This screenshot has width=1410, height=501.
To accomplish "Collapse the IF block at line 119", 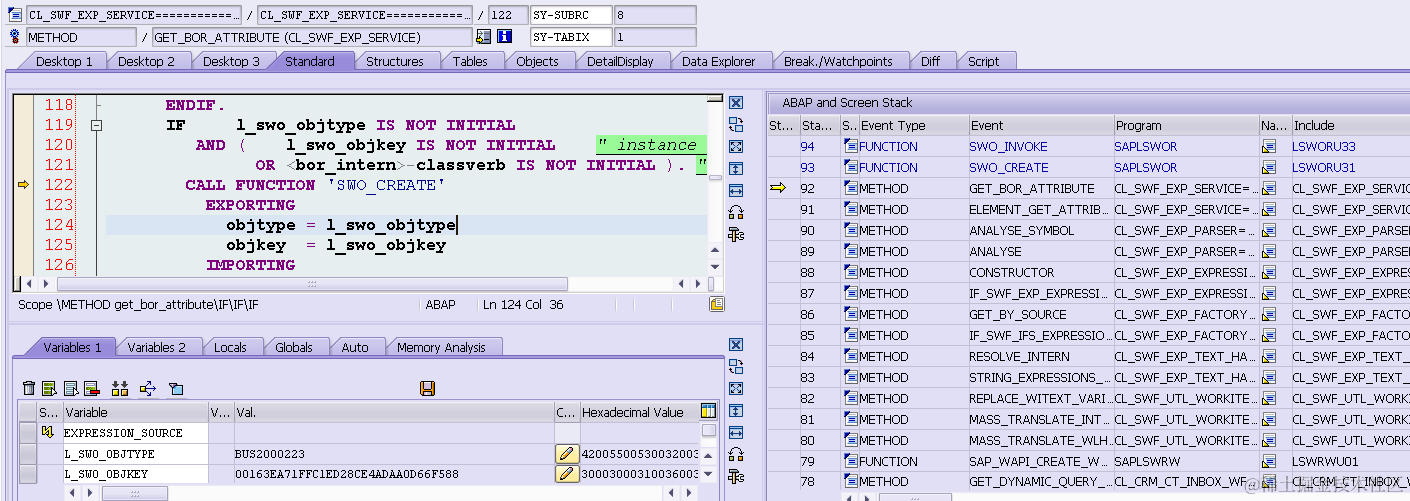I will pos(97,125).
